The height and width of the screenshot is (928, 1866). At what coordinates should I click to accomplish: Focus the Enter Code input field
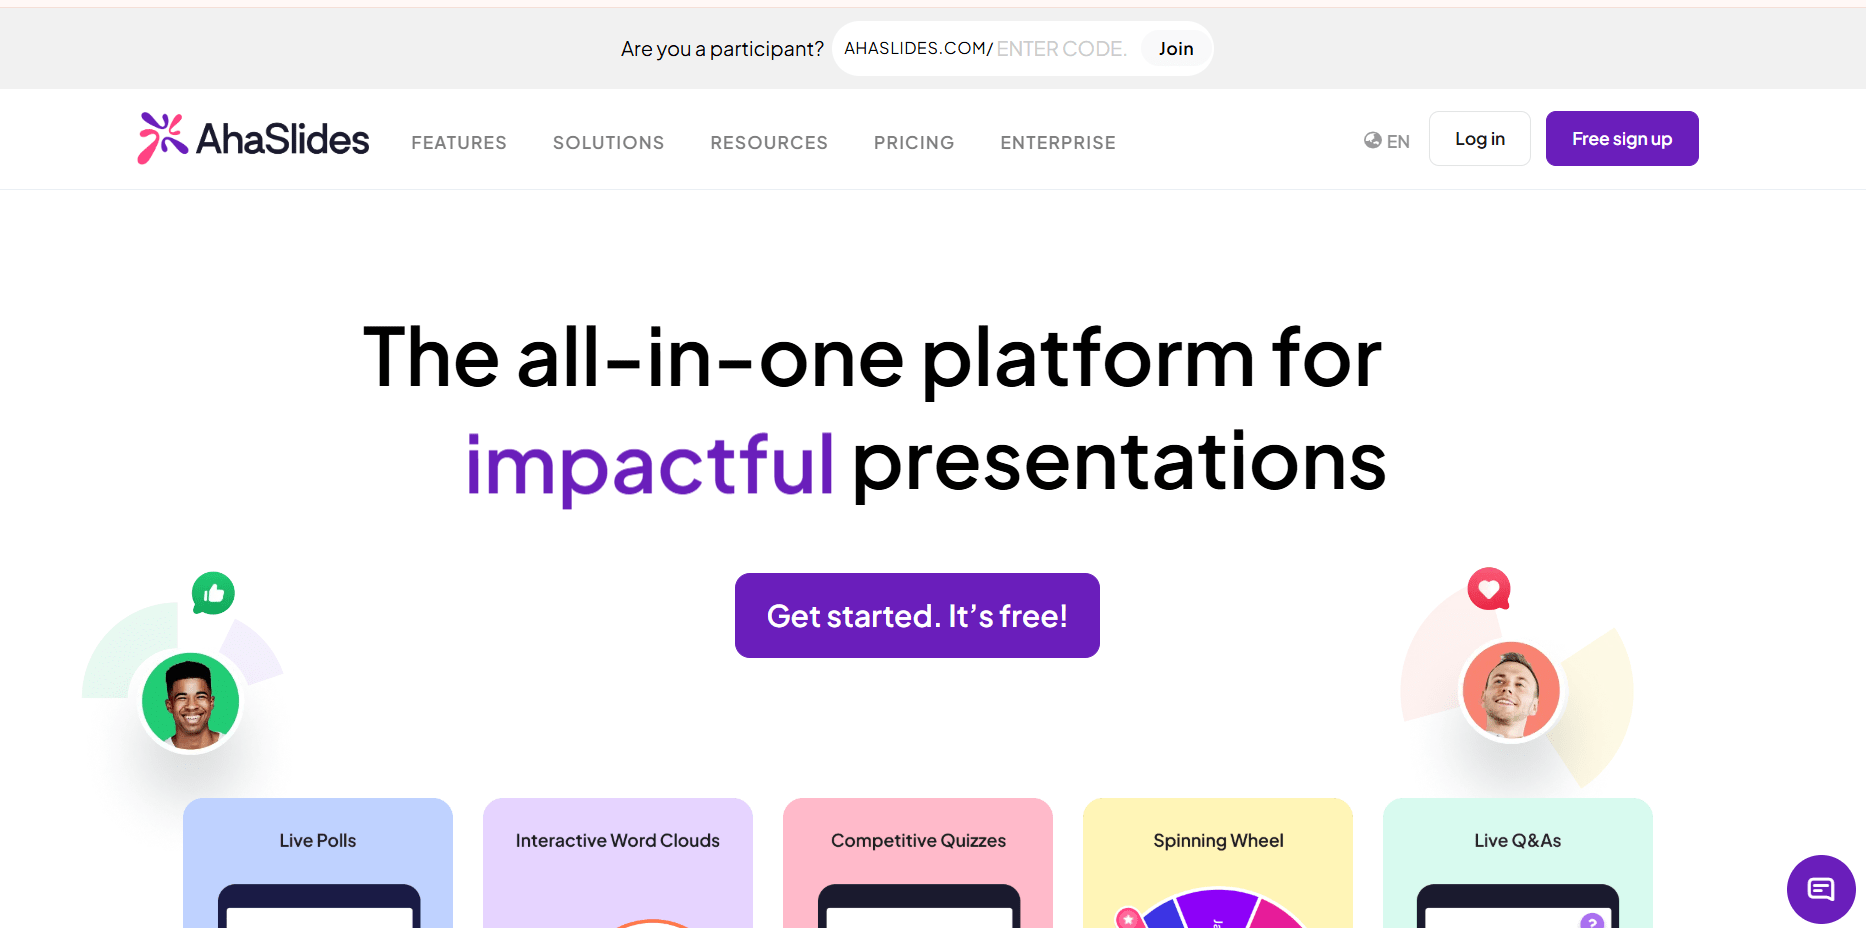tap(1061, 49)
